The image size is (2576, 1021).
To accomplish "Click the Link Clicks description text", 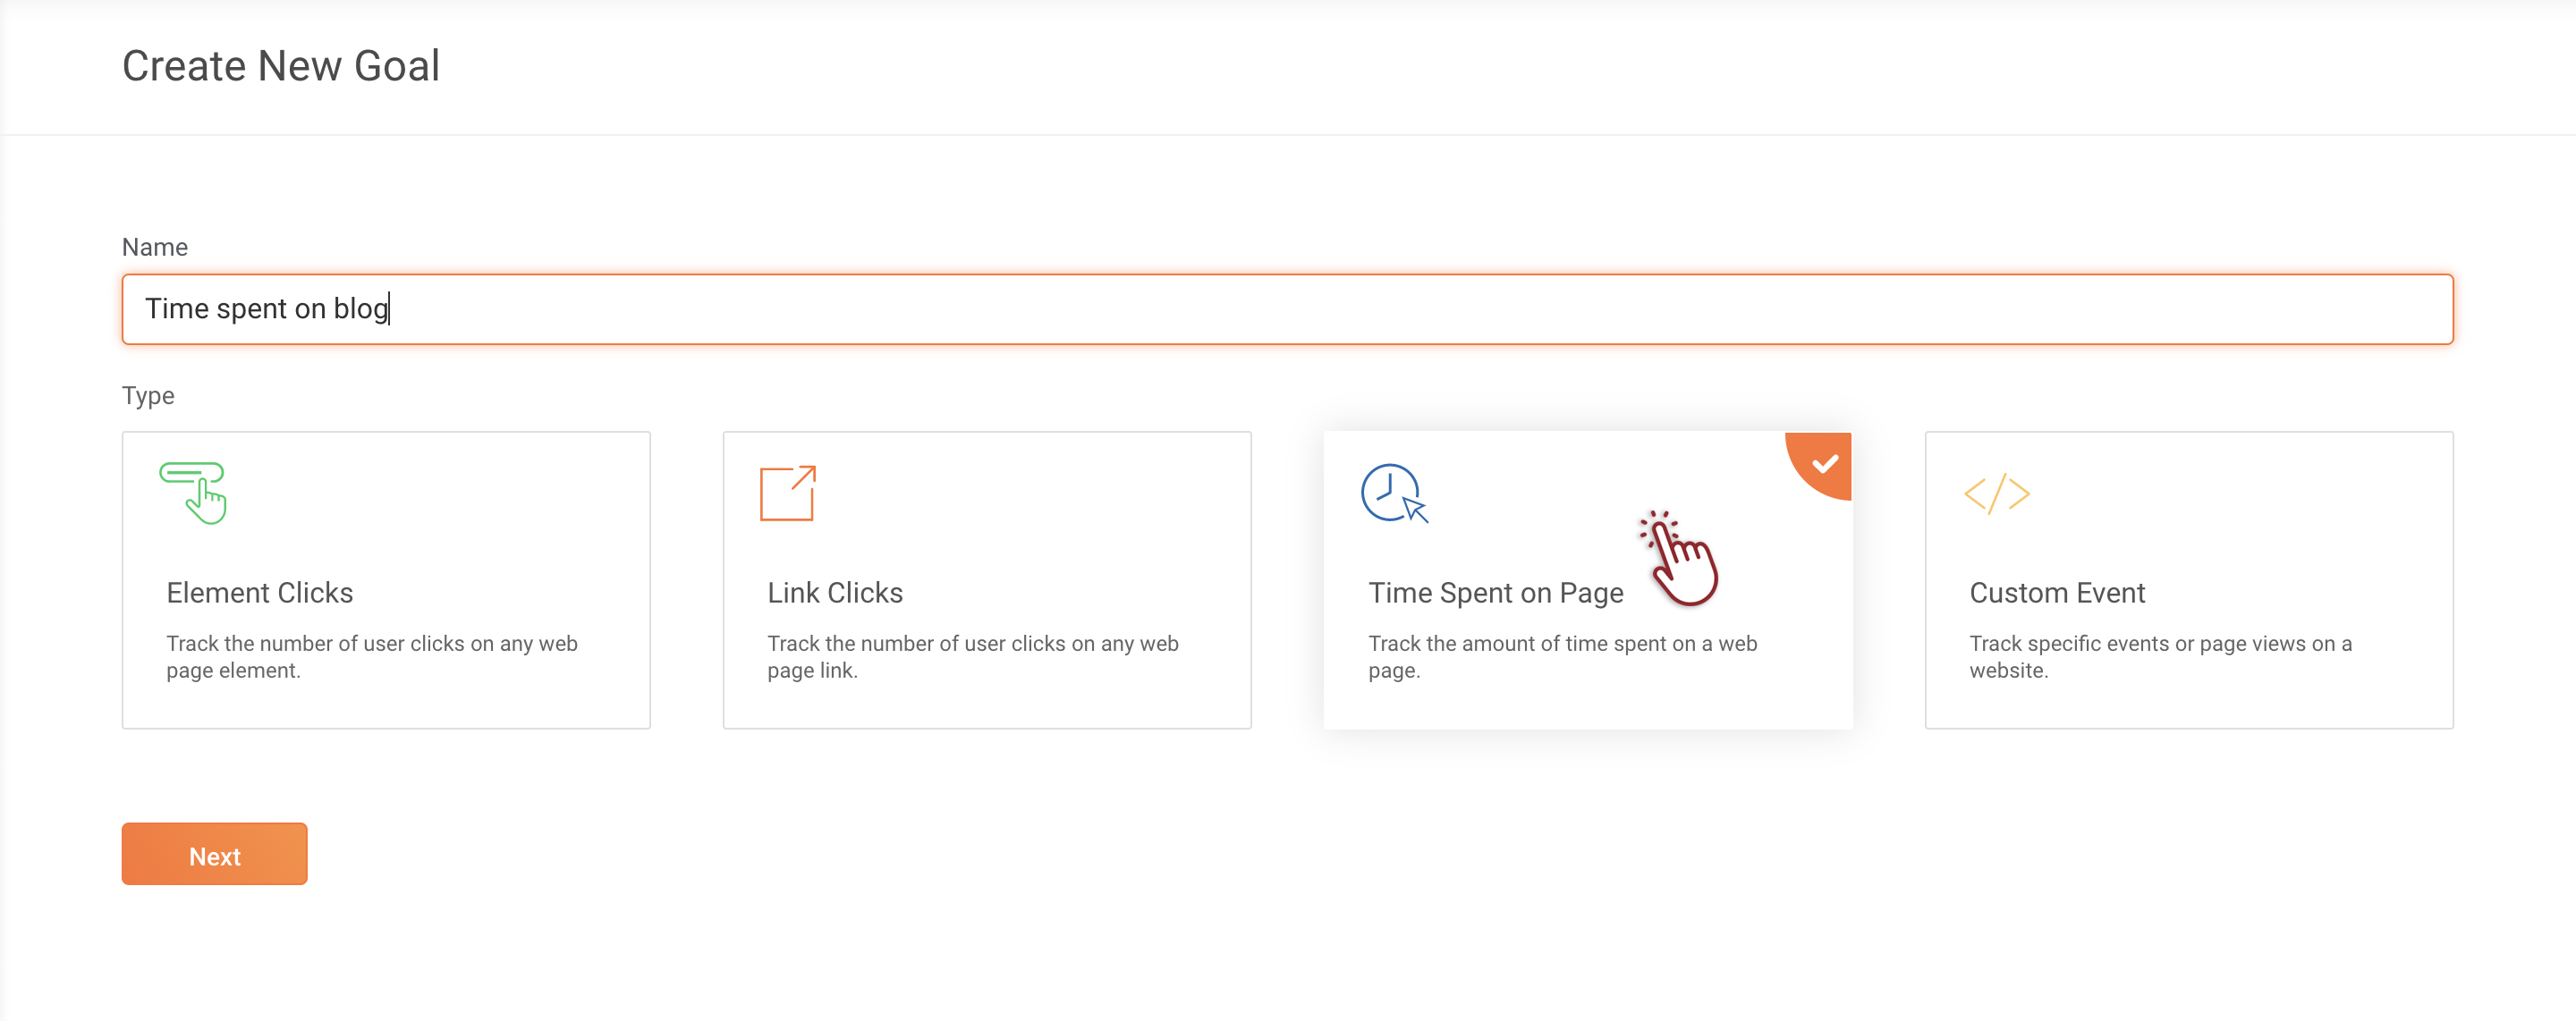I will coord(972,656).
